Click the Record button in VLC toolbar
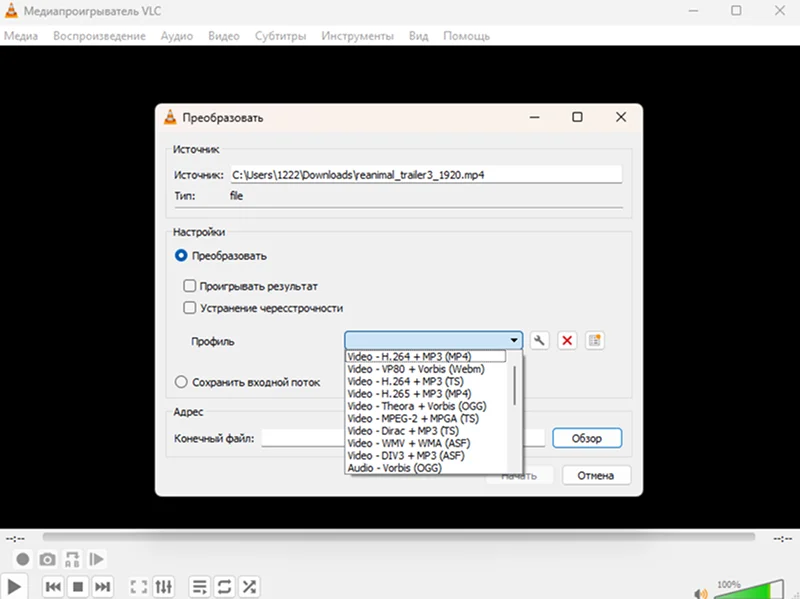Image resolution: width=800 pixels, height=599 pixels. click(22, 559)
